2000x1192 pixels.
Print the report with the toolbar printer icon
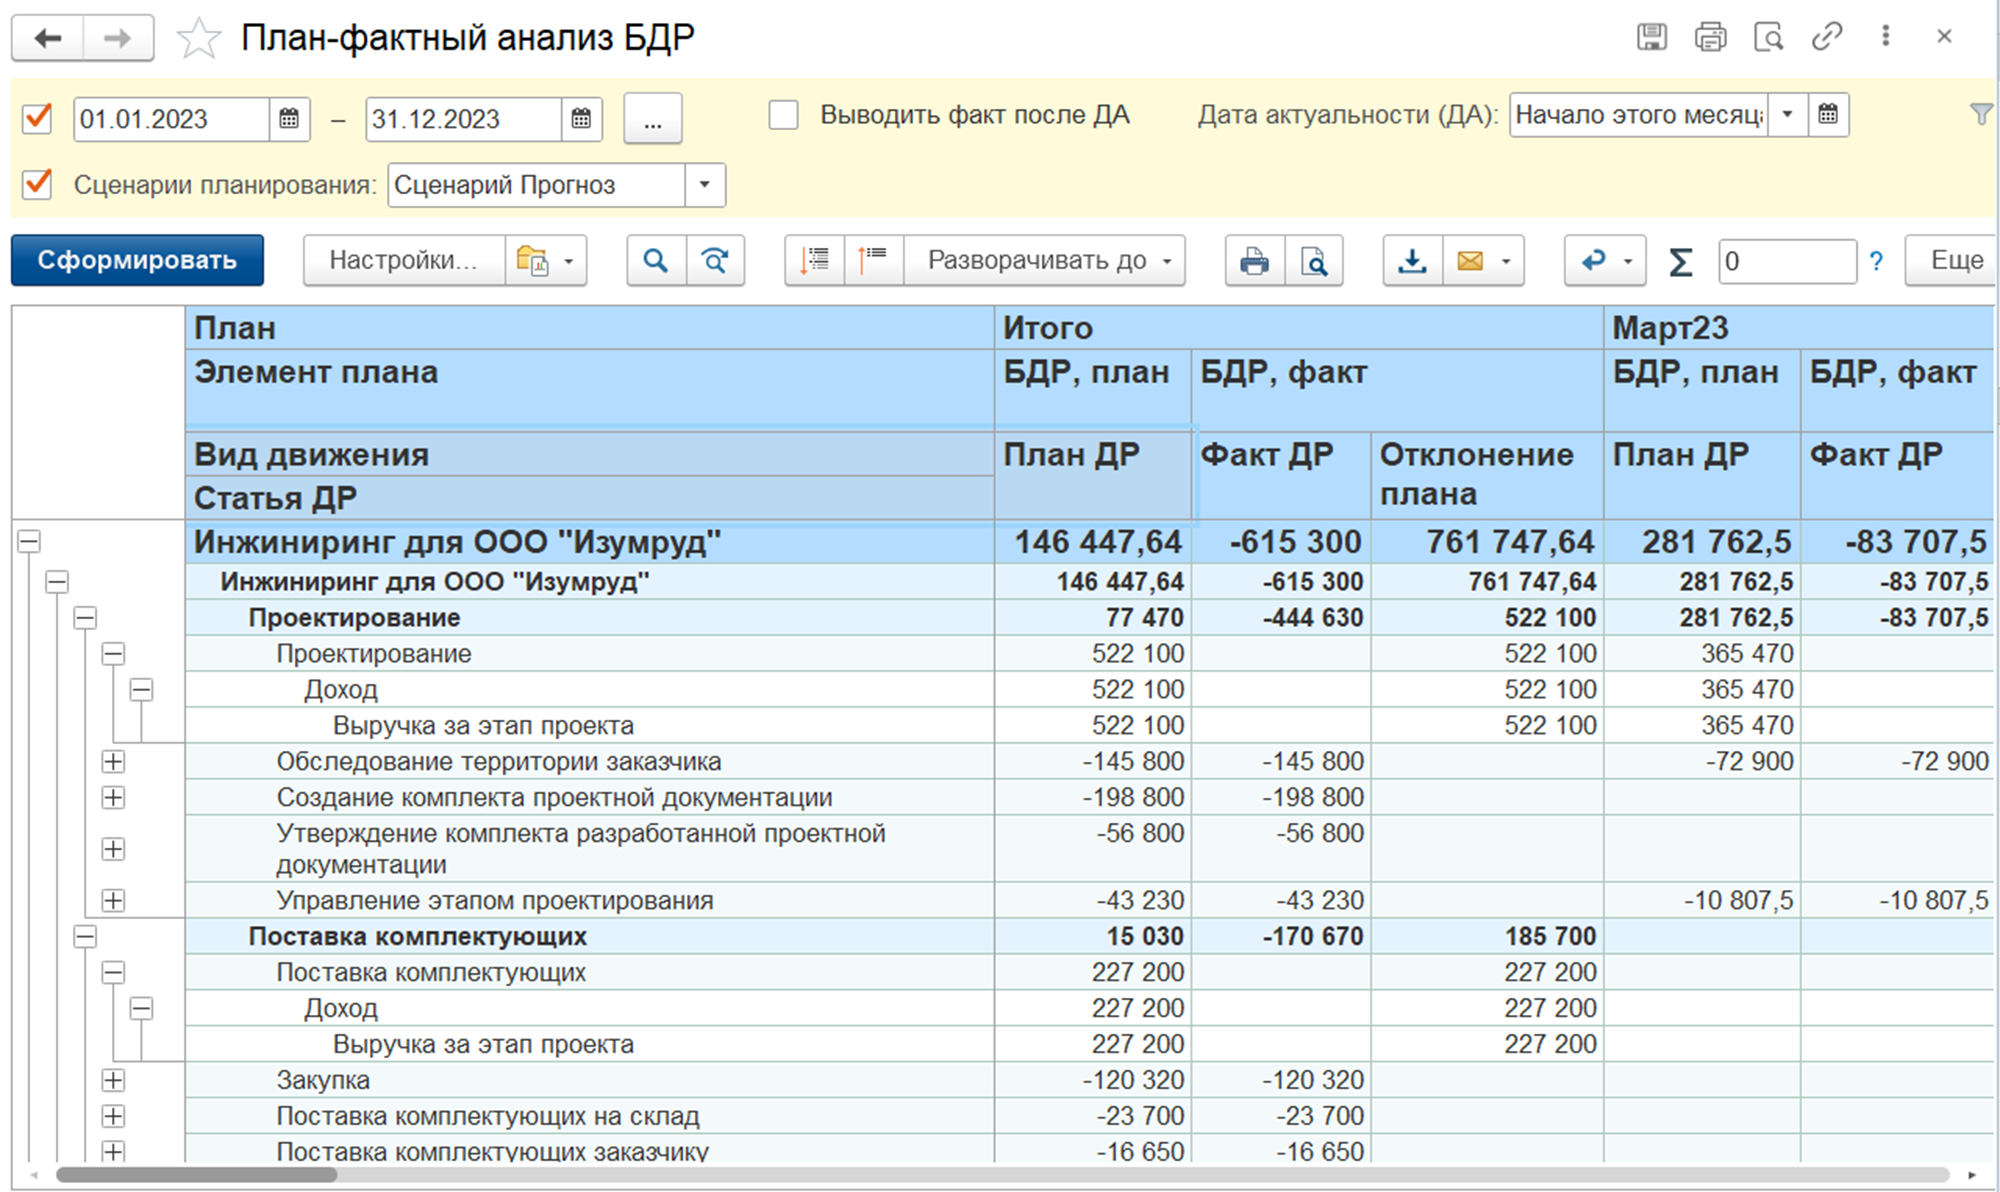click(1254, 261)
